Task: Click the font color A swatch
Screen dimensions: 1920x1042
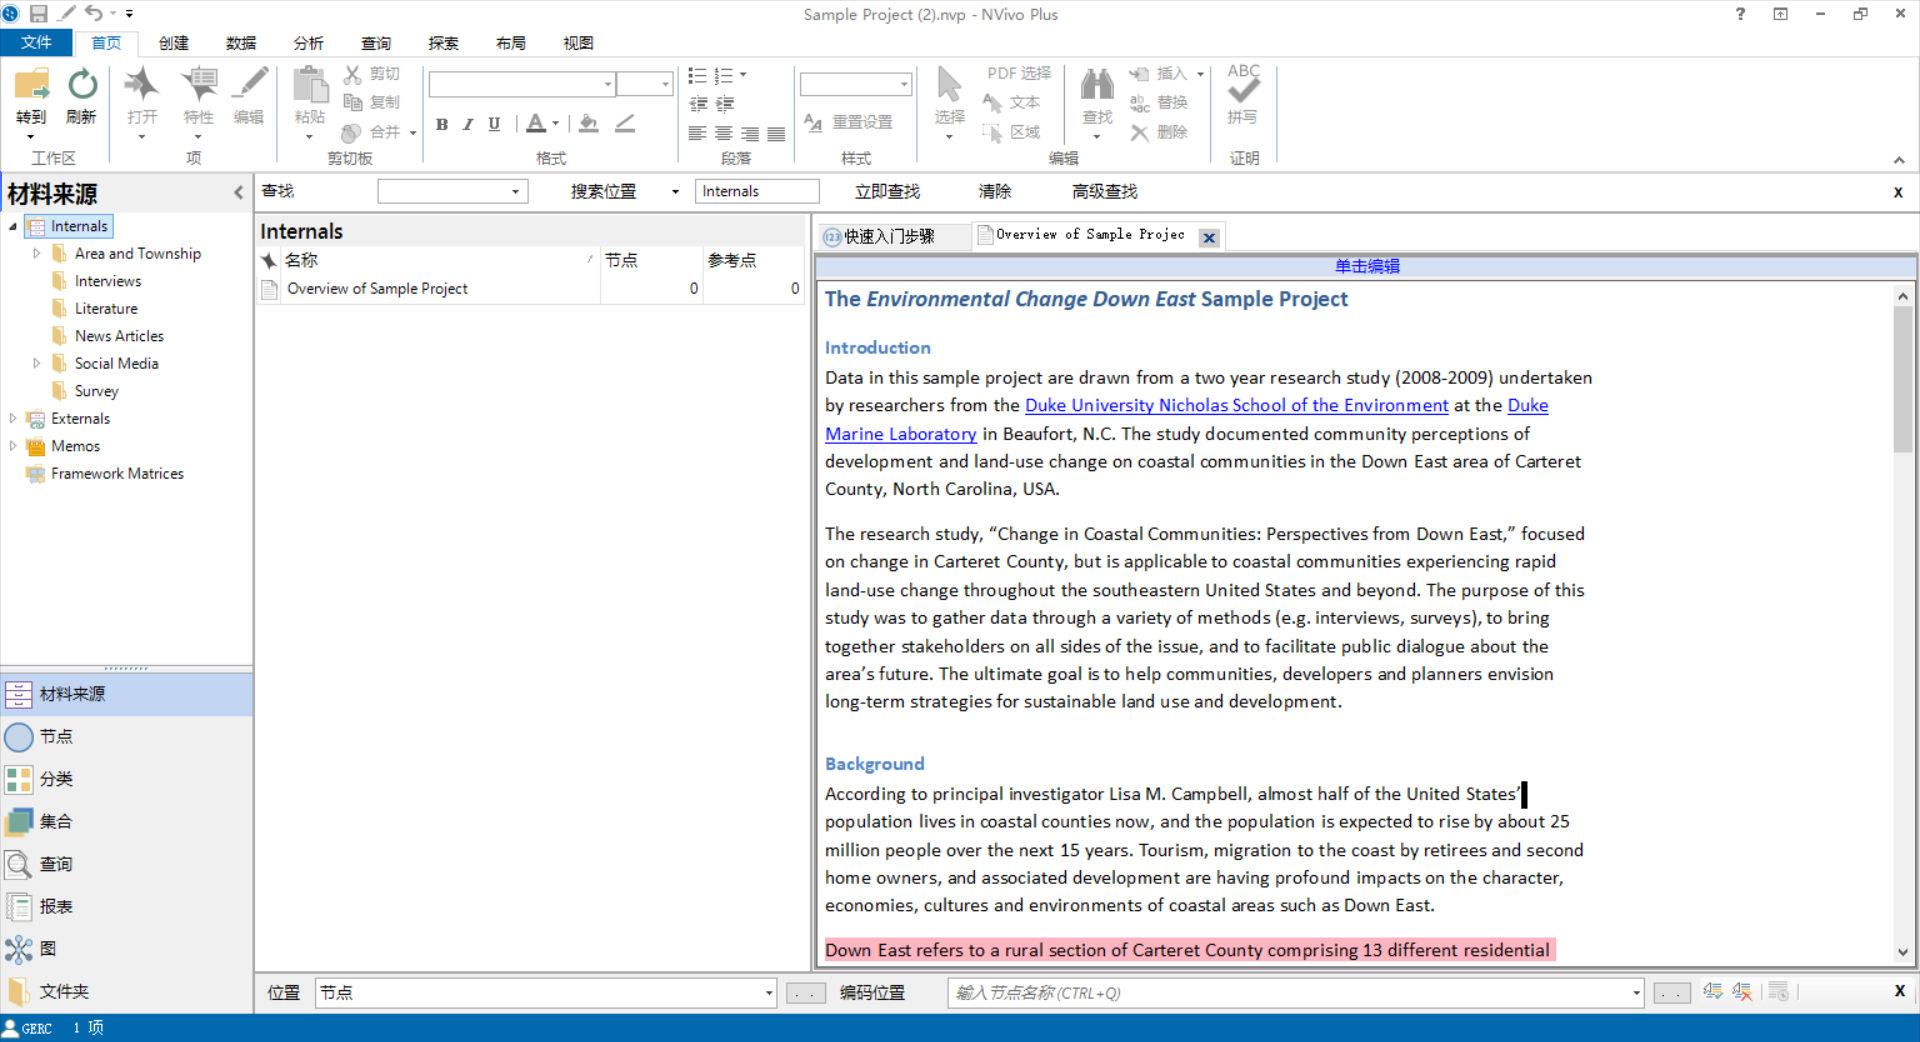Action: coord(536,124)
